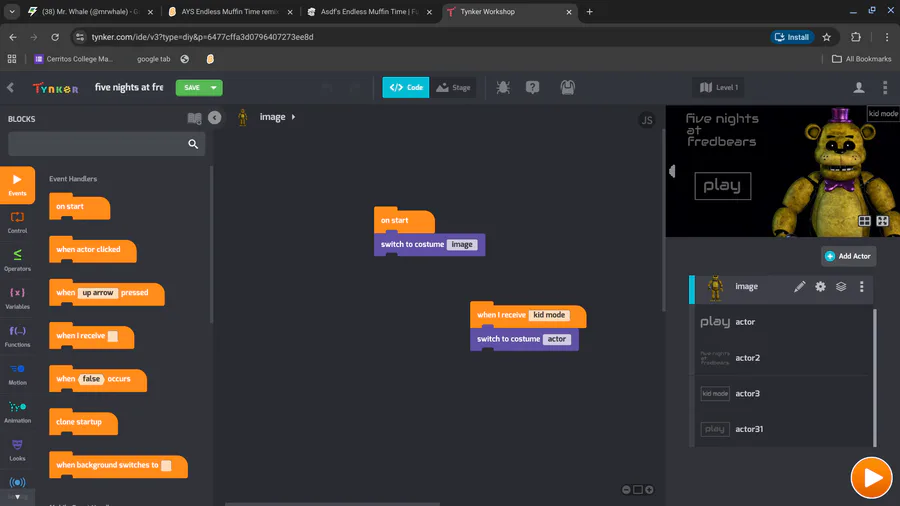Reset workspace zoom to fit
Image resolution: width=900 pixels, height=506 pixels.
coord(638,489)
